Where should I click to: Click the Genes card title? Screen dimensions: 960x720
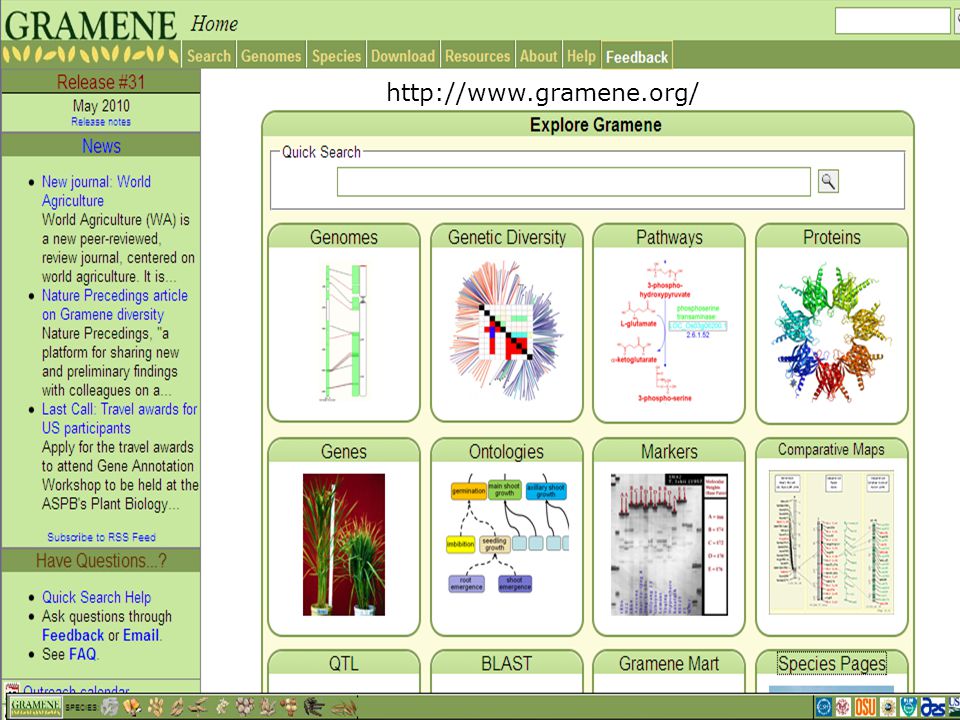coord(344,452)
